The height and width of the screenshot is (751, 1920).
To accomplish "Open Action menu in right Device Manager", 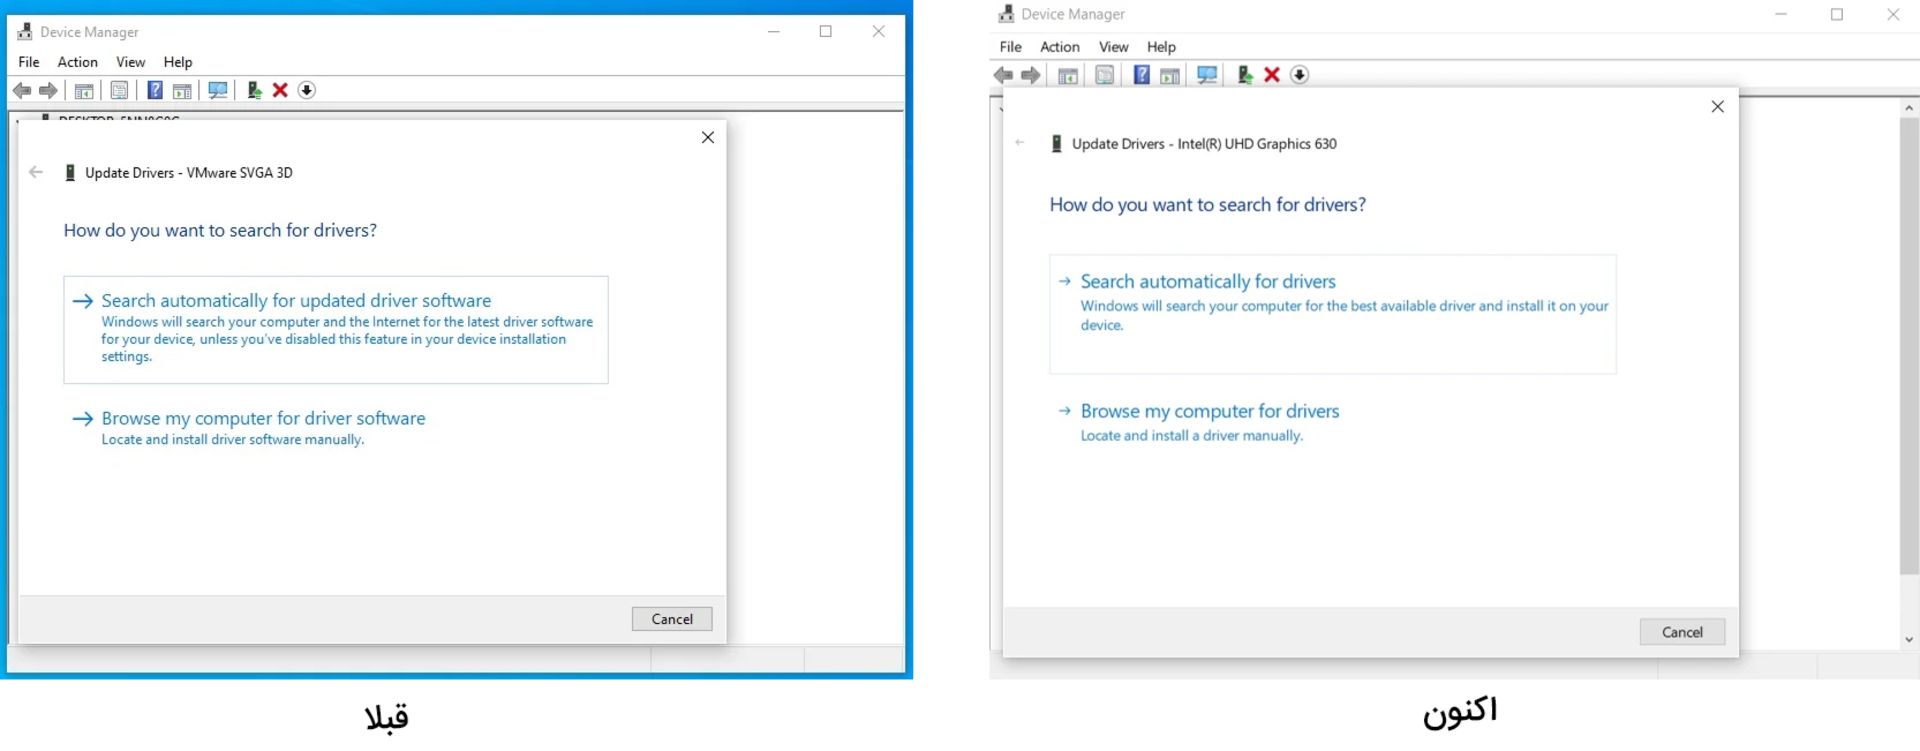I will pyautogui.click(x=1060, y=47).
